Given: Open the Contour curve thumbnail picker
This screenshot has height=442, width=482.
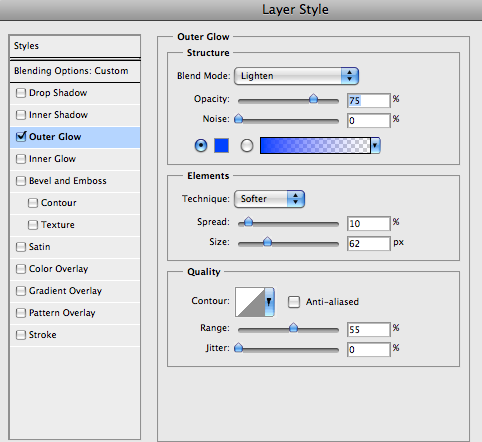Looking at the screenshot, I should (250, 302).
